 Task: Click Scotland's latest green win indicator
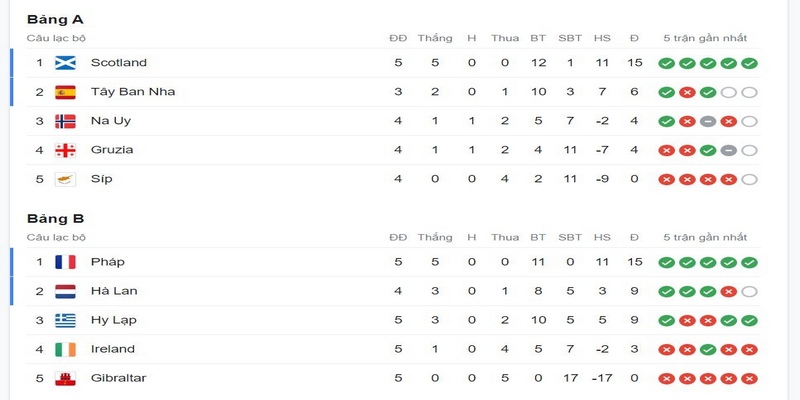coord(749,63)
